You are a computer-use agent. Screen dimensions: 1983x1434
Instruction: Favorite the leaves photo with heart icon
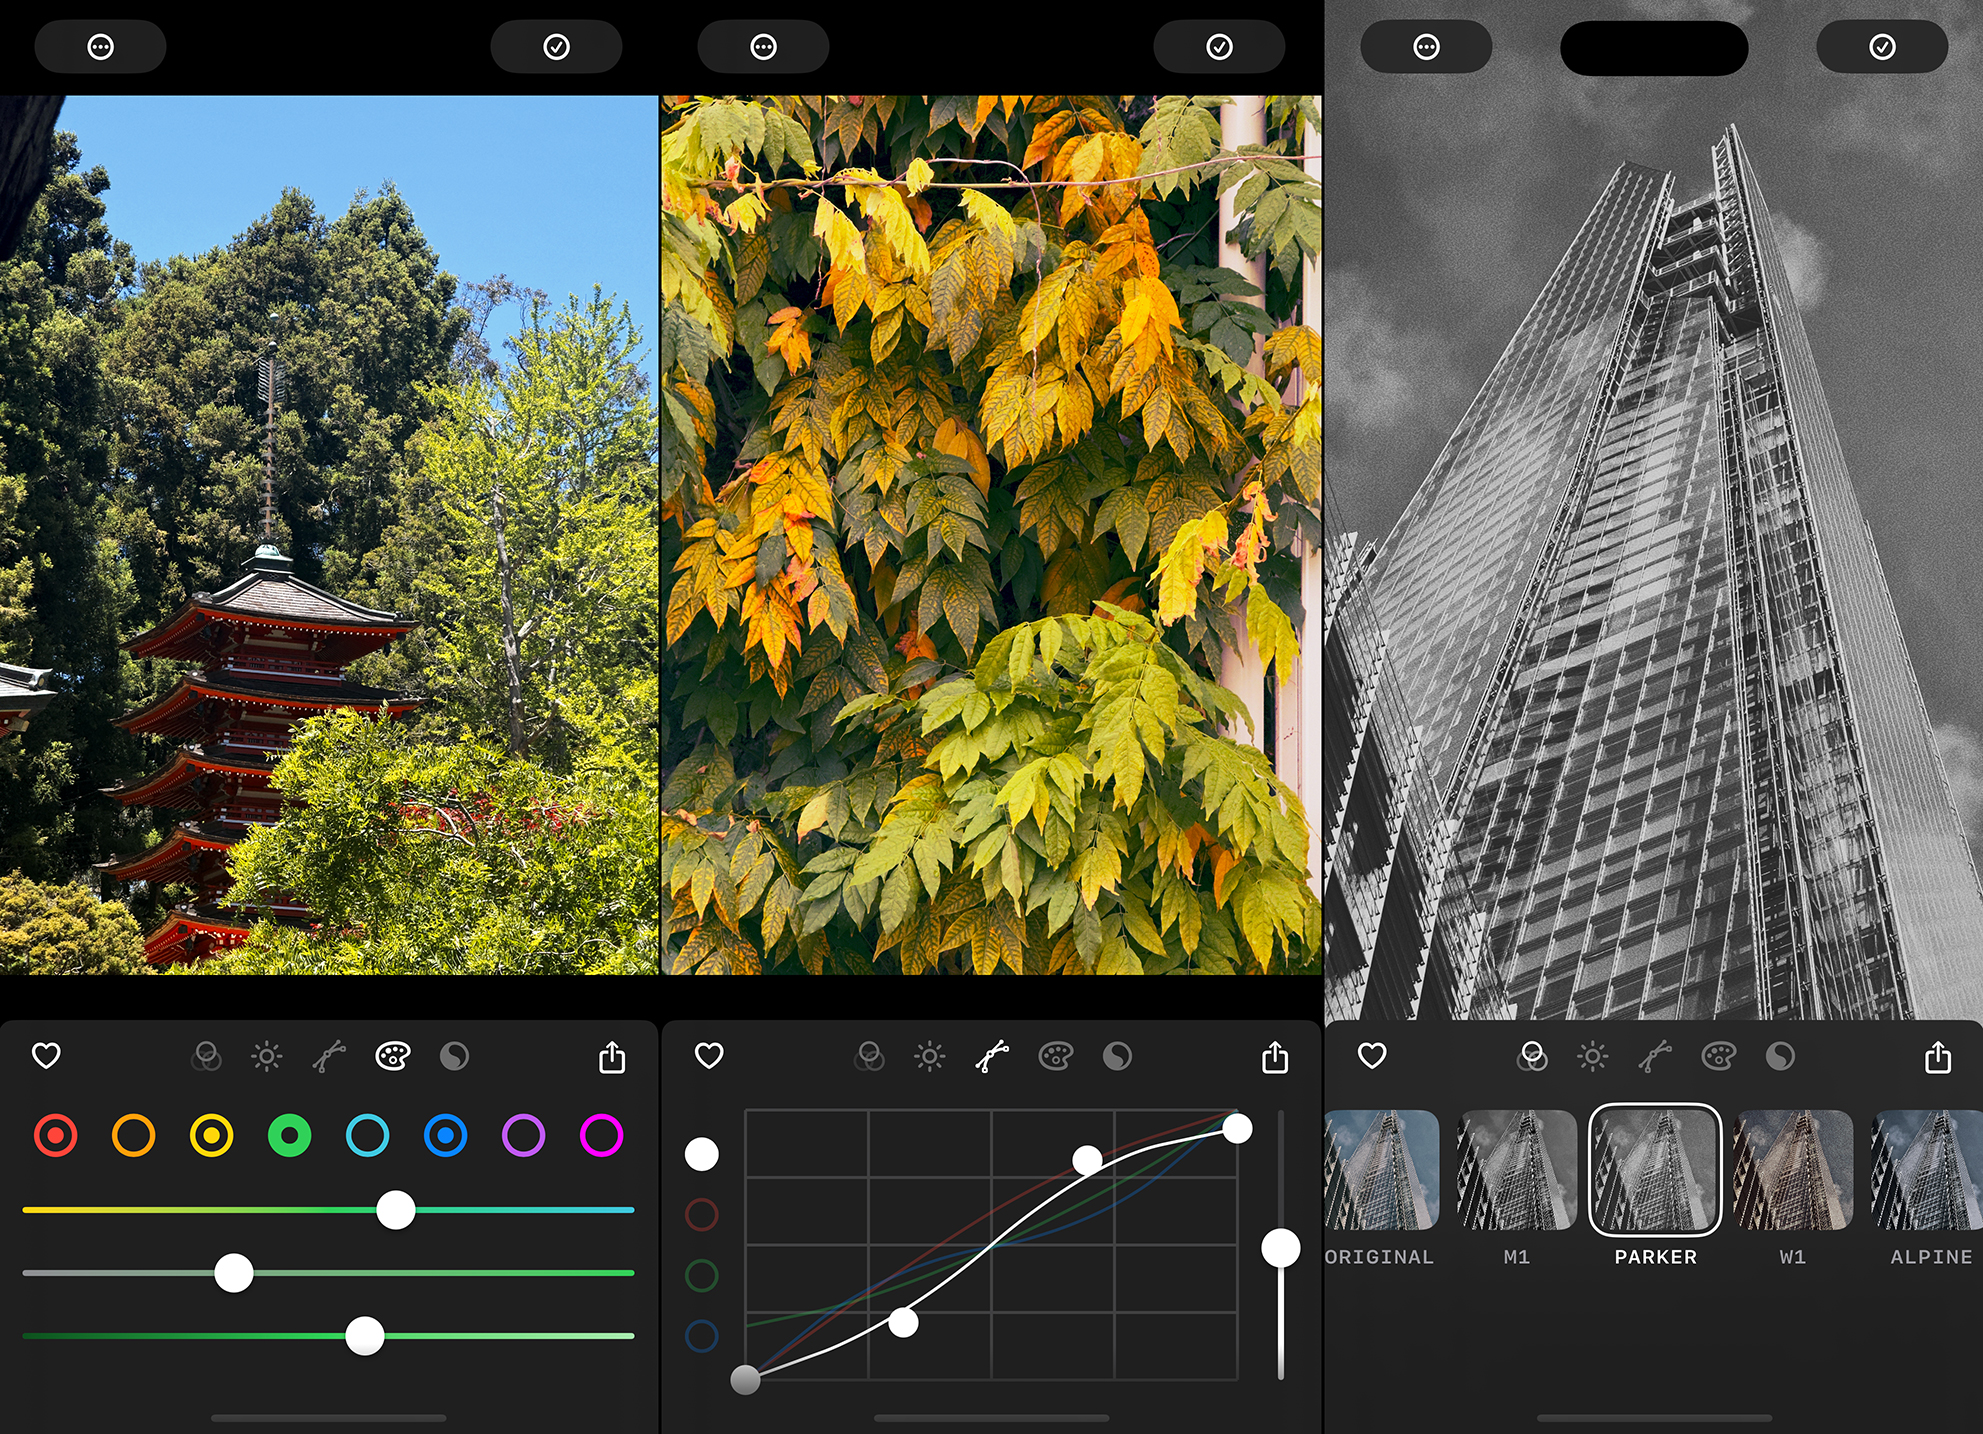click(709, 1056)
